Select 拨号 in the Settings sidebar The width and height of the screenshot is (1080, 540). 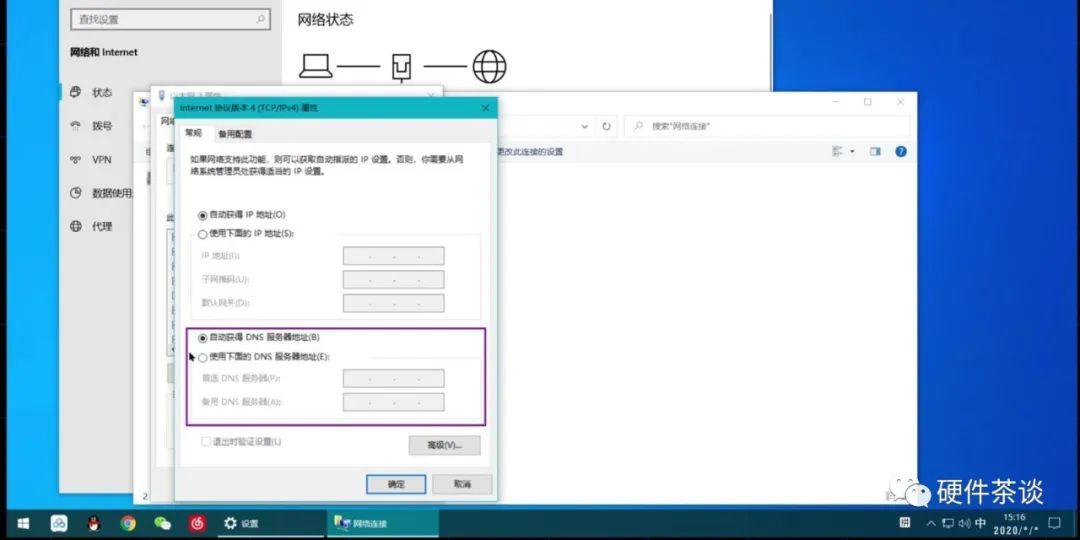pos(102,126)
